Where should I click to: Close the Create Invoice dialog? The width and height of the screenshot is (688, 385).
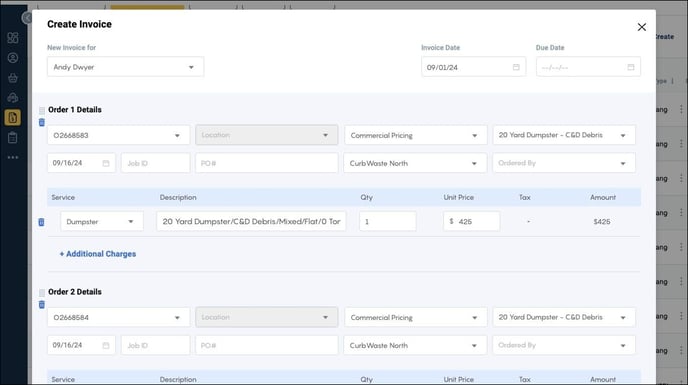click(641, 27)
